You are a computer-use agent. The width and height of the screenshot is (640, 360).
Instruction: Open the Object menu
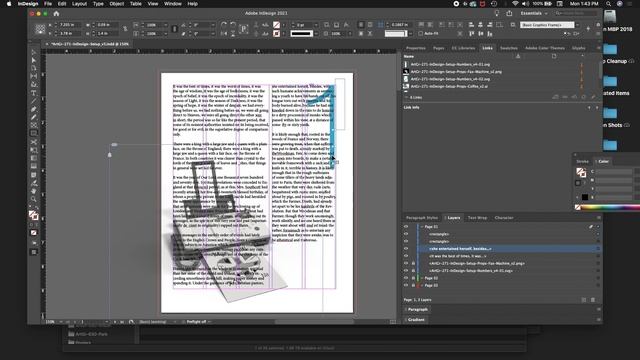pyautogui.click(x=116, y=4)
